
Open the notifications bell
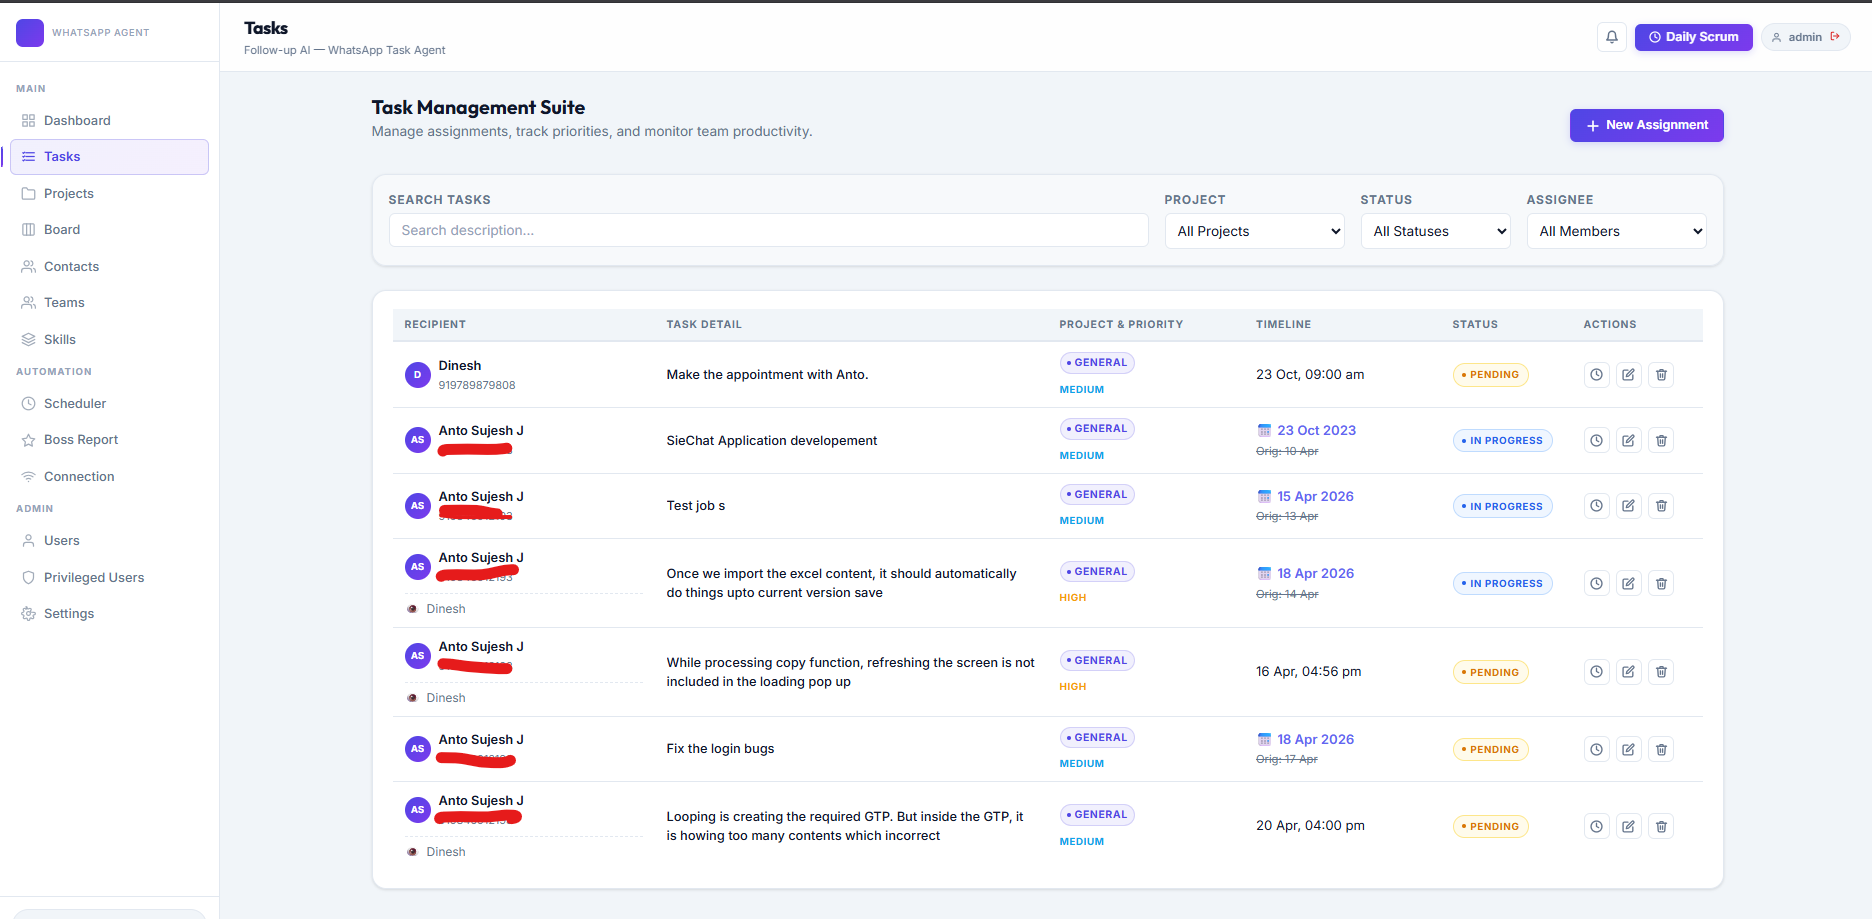pyautogui.click(x=1611, y=36)
